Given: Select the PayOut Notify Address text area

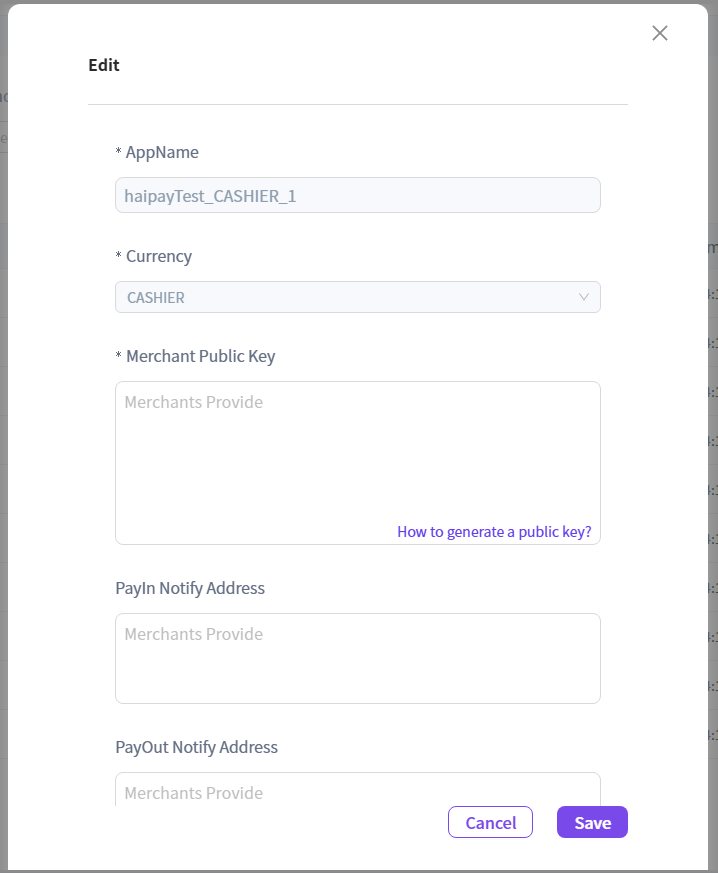Looking at the screenshot, I should click(357, 789).
